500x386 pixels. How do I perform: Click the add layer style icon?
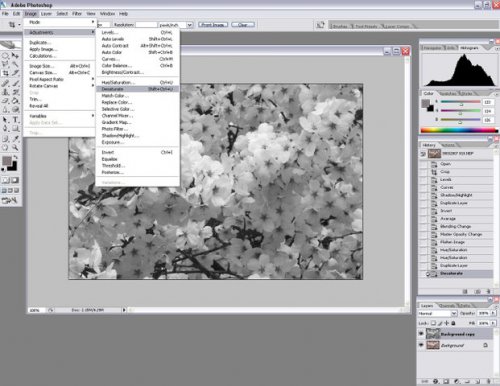(436, 381)
